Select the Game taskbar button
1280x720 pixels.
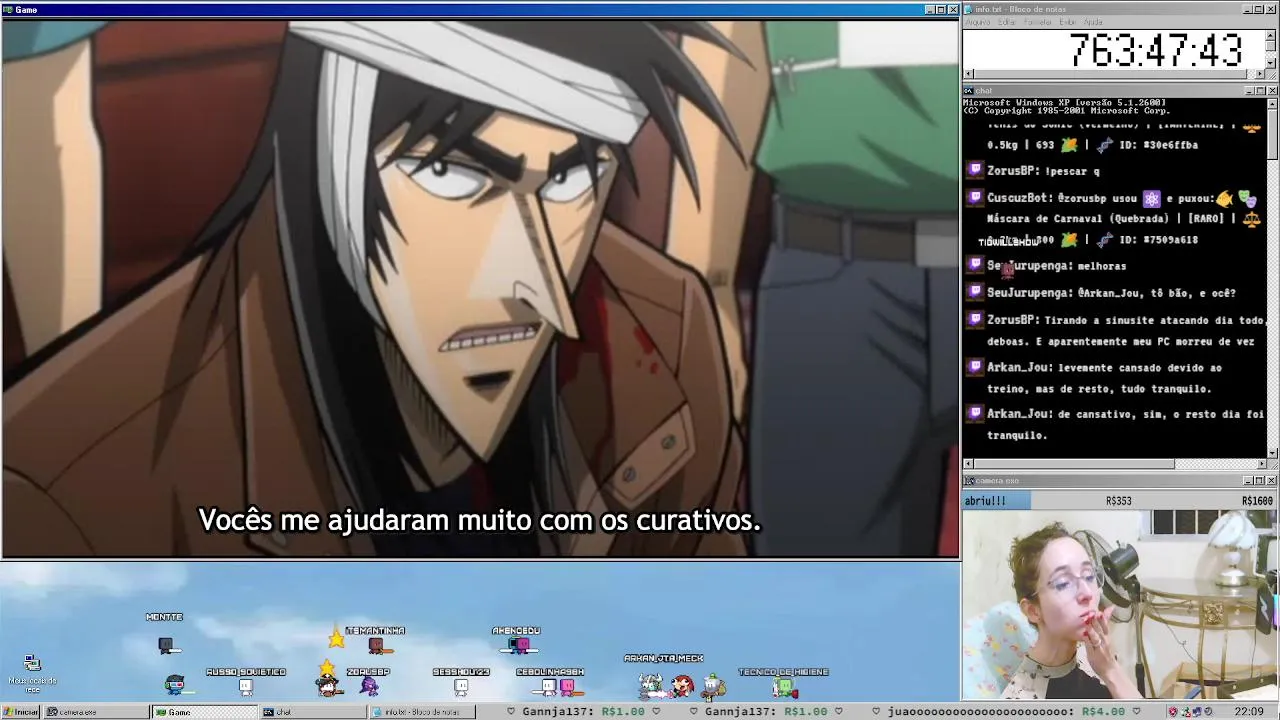[203, 712]
